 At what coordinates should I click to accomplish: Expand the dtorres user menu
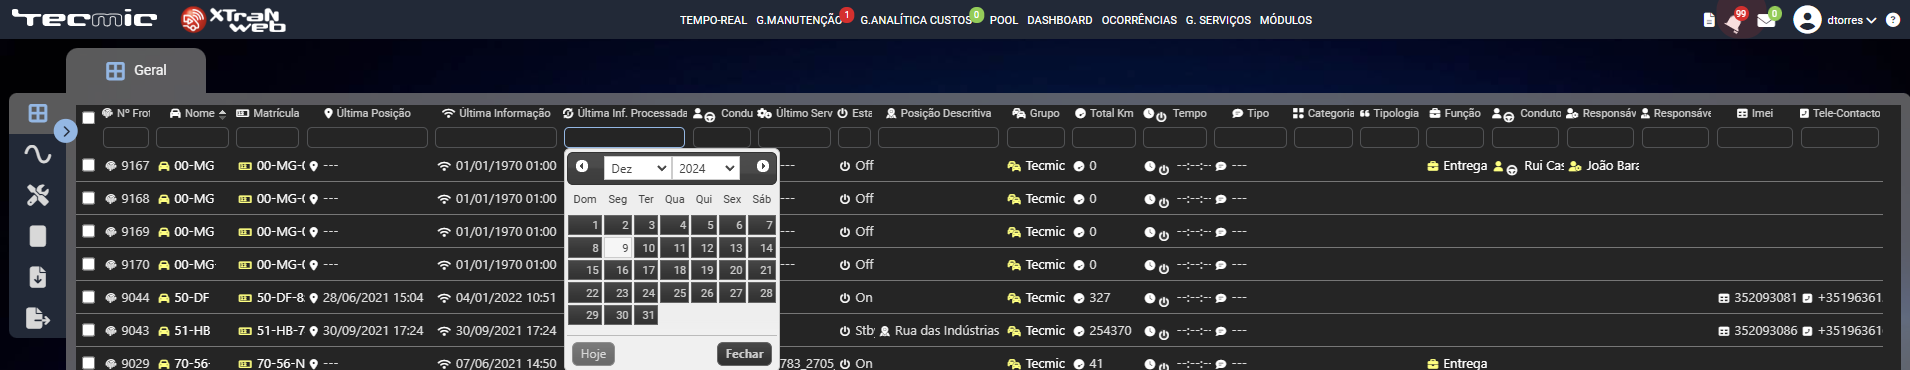pyautogui.click(x=1835, y=20)
